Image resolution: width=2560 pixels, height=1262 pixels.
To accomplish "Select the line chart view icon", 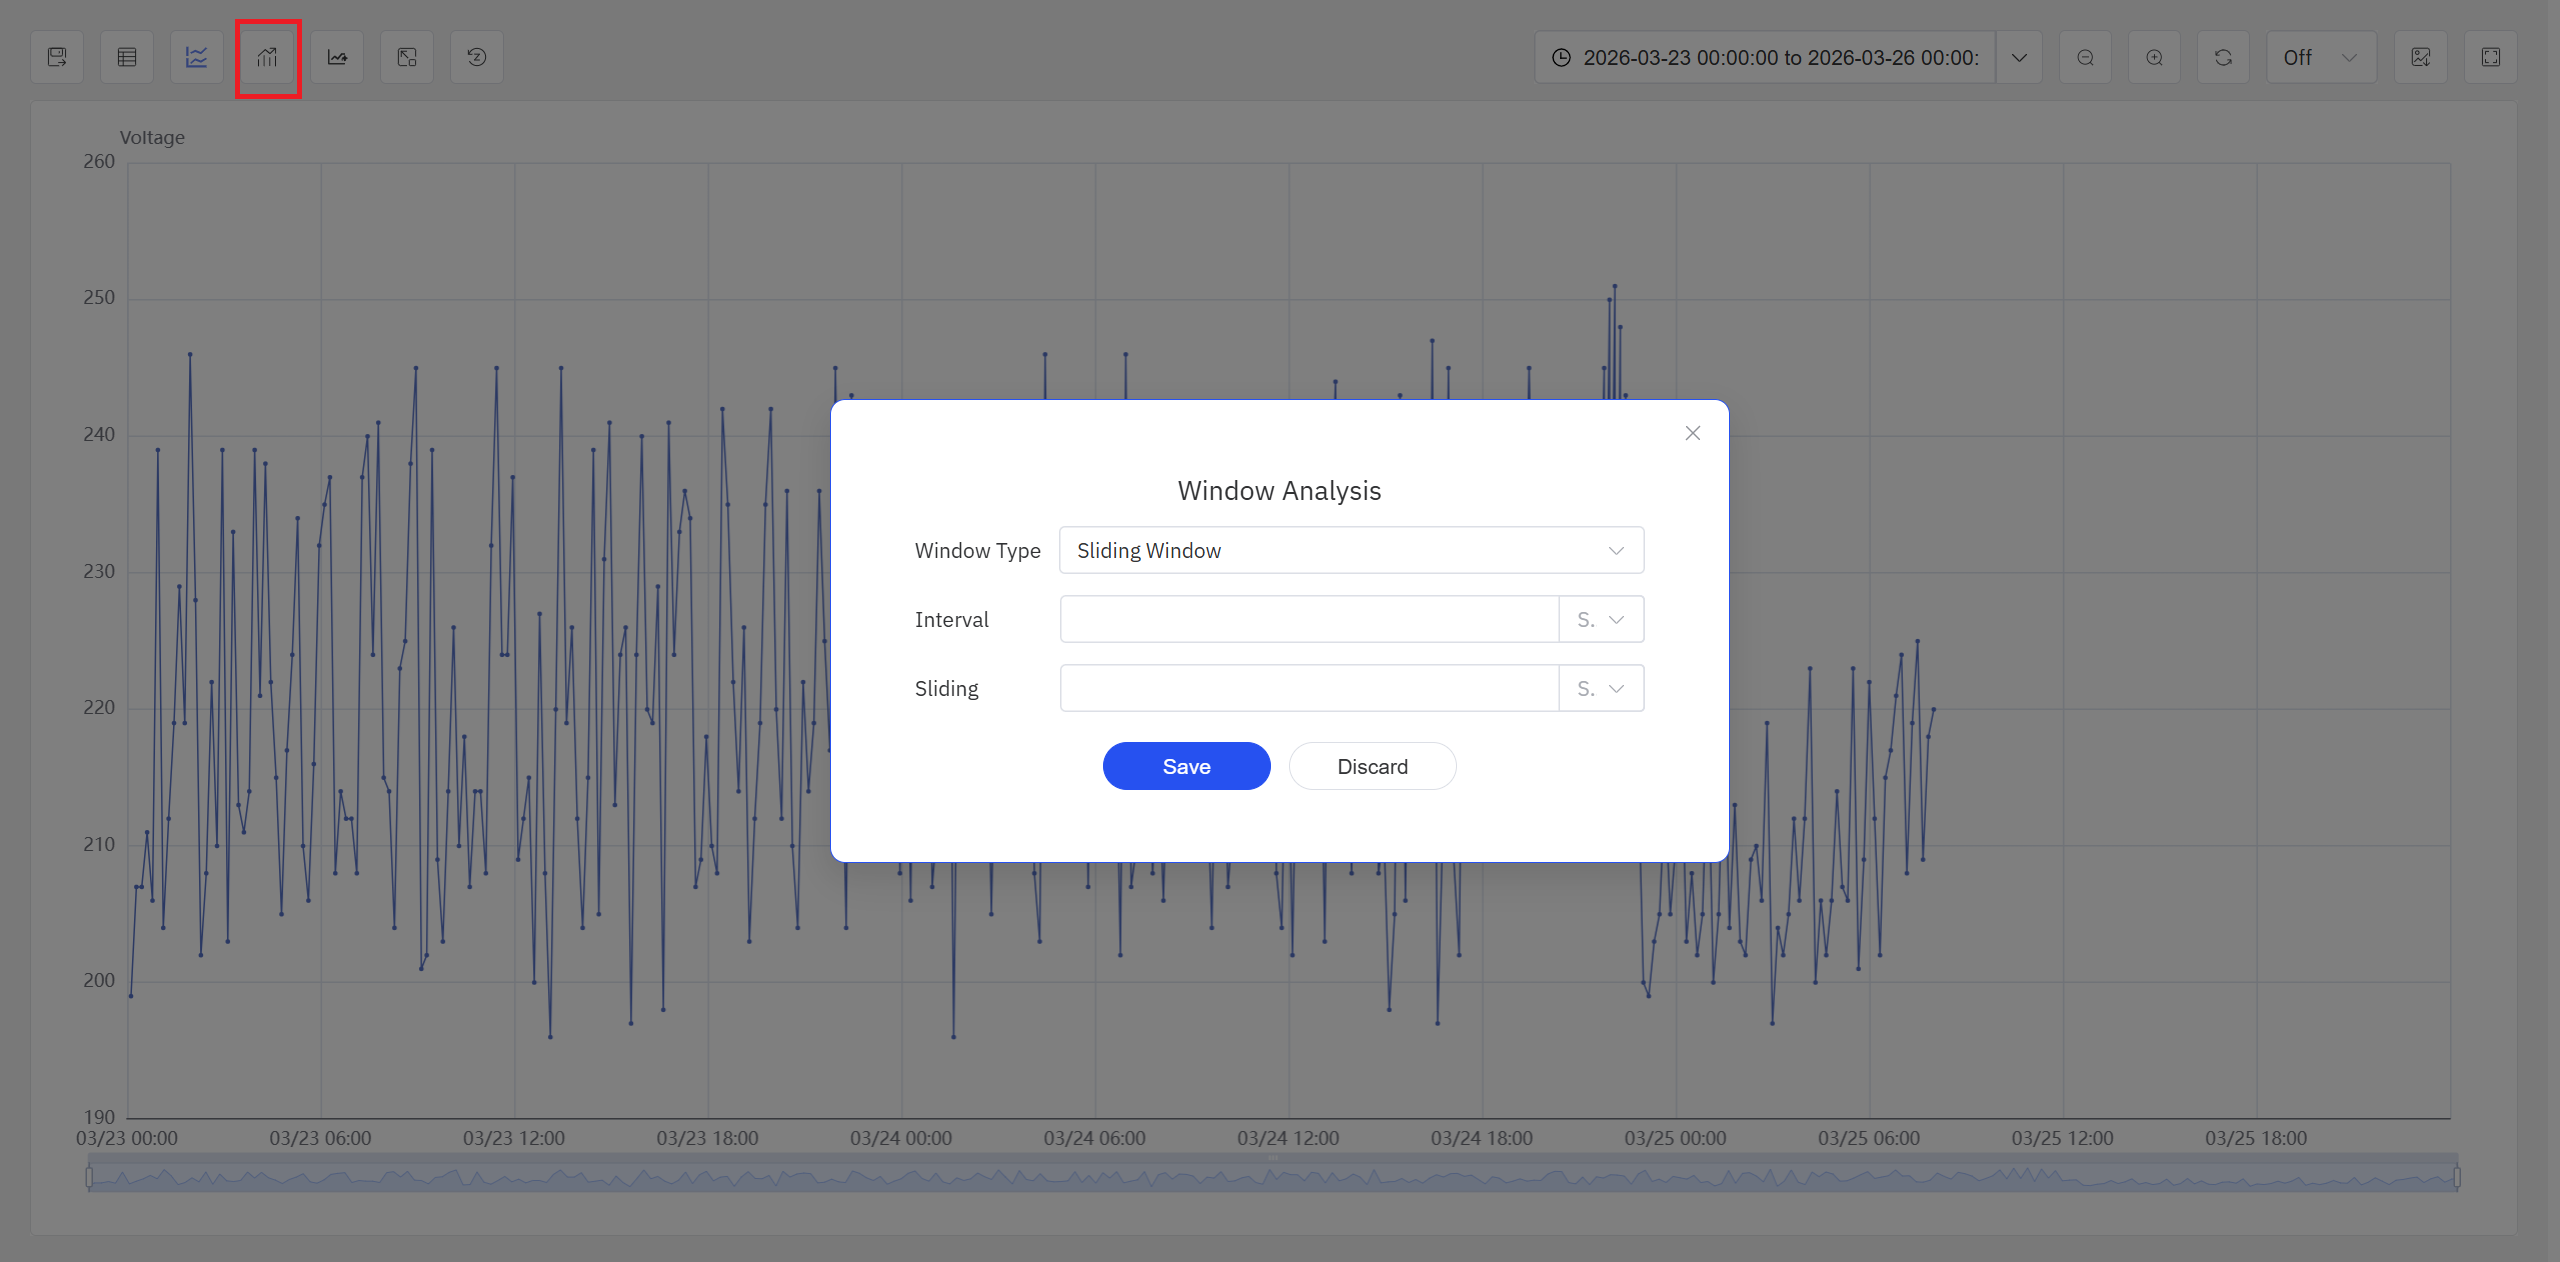I will click(x=197, y=57).
